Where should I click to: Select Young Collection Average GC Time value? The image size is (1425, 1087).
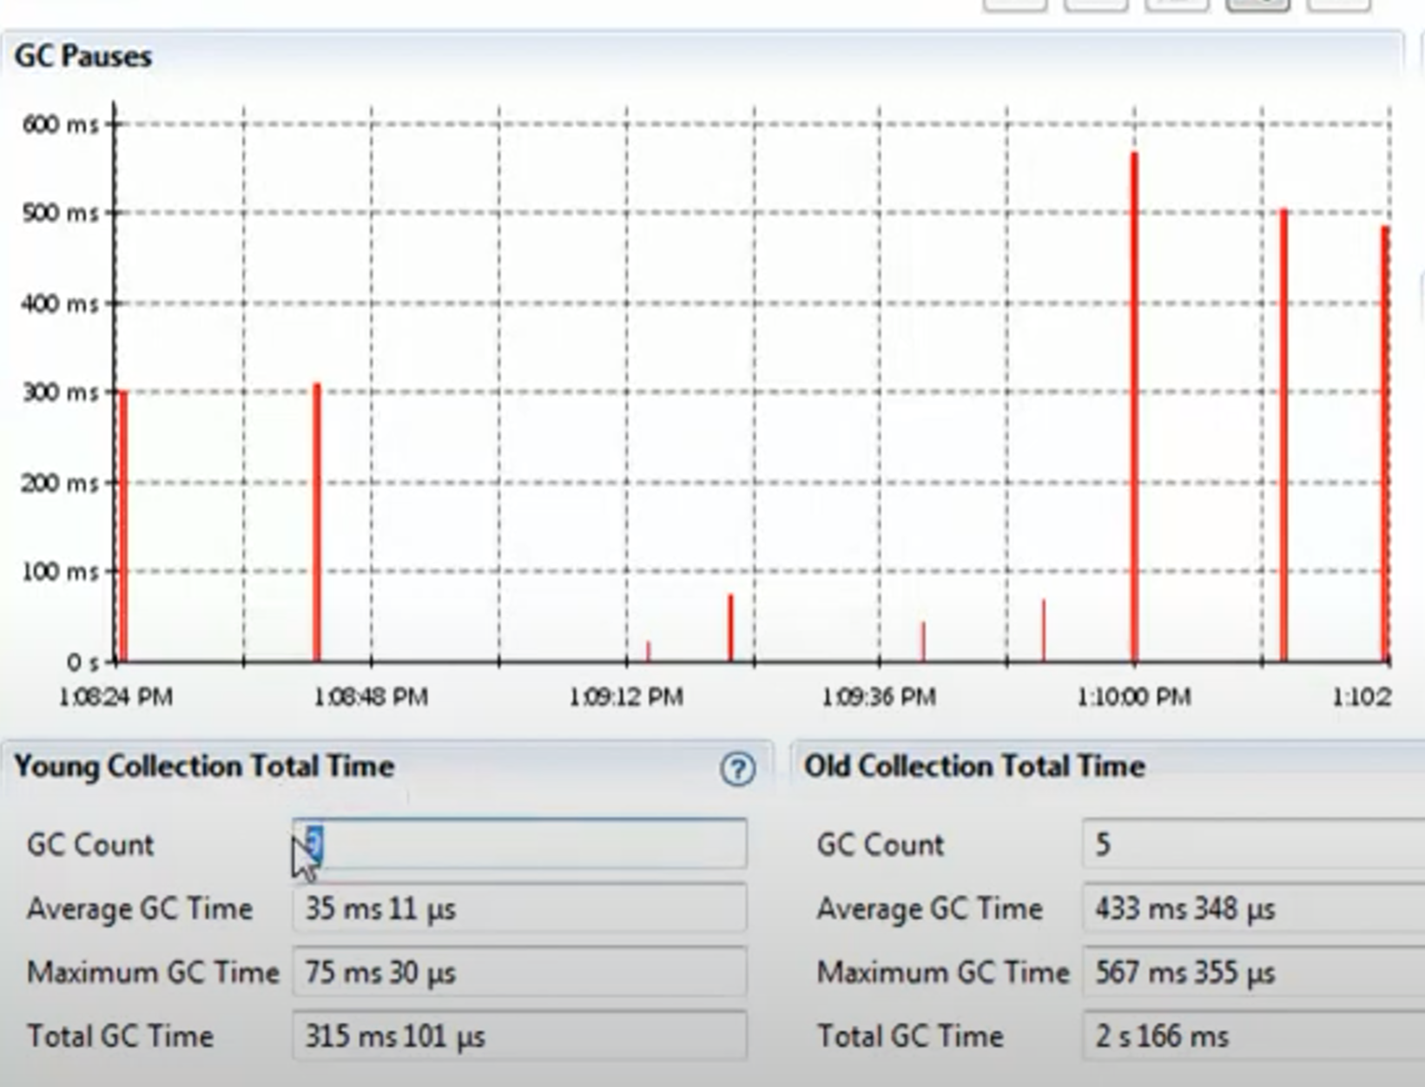(x=519, y=909)
